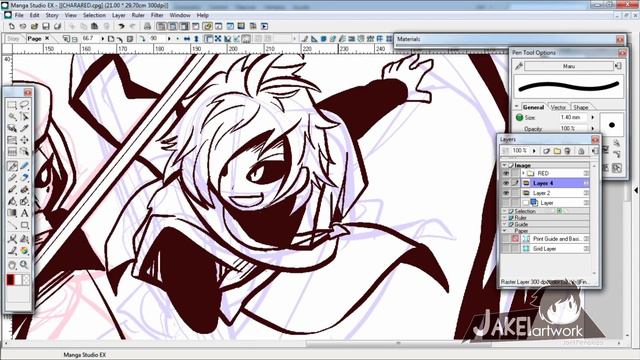Open the Filter menu
Viewport: 640px width, 360px height.
157,16
